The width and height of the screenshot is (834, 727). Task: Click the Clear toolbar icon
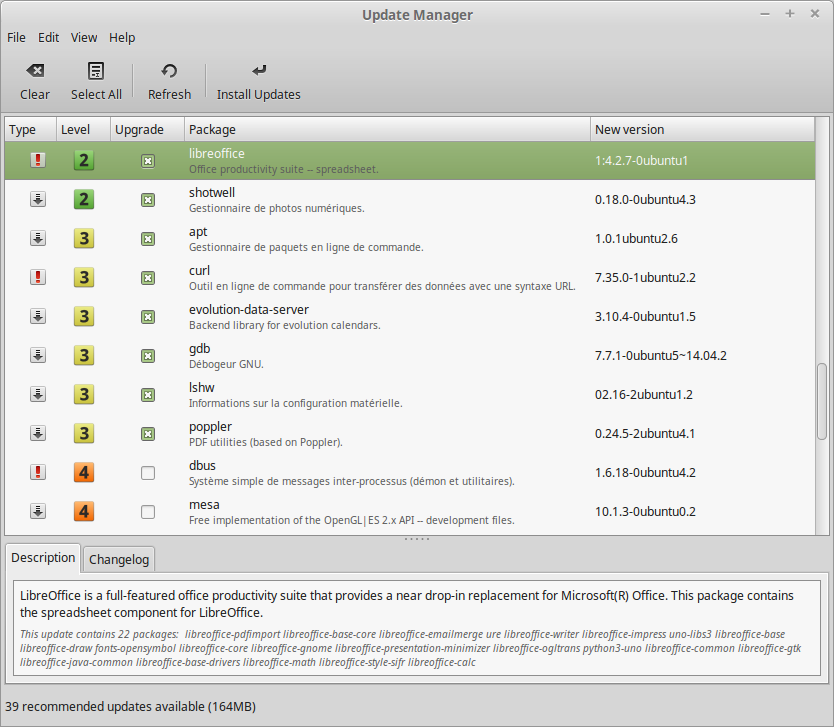35,71
